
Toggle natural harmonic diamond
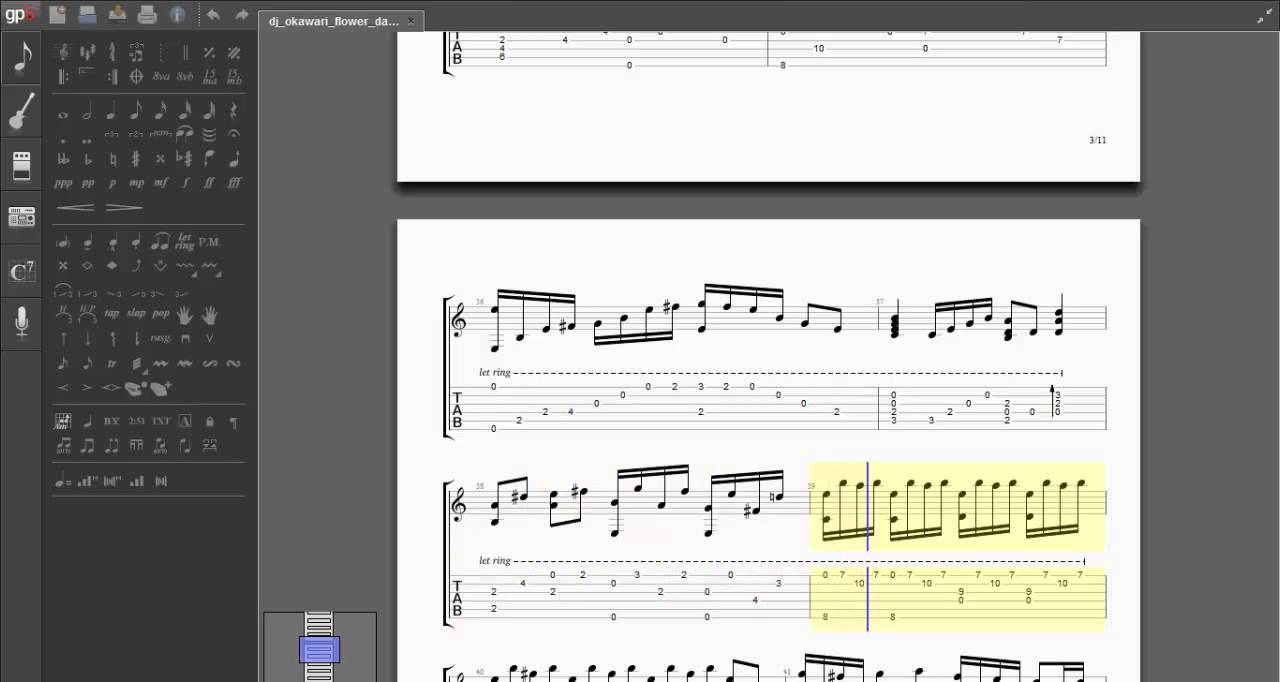(x=87, y=266)
